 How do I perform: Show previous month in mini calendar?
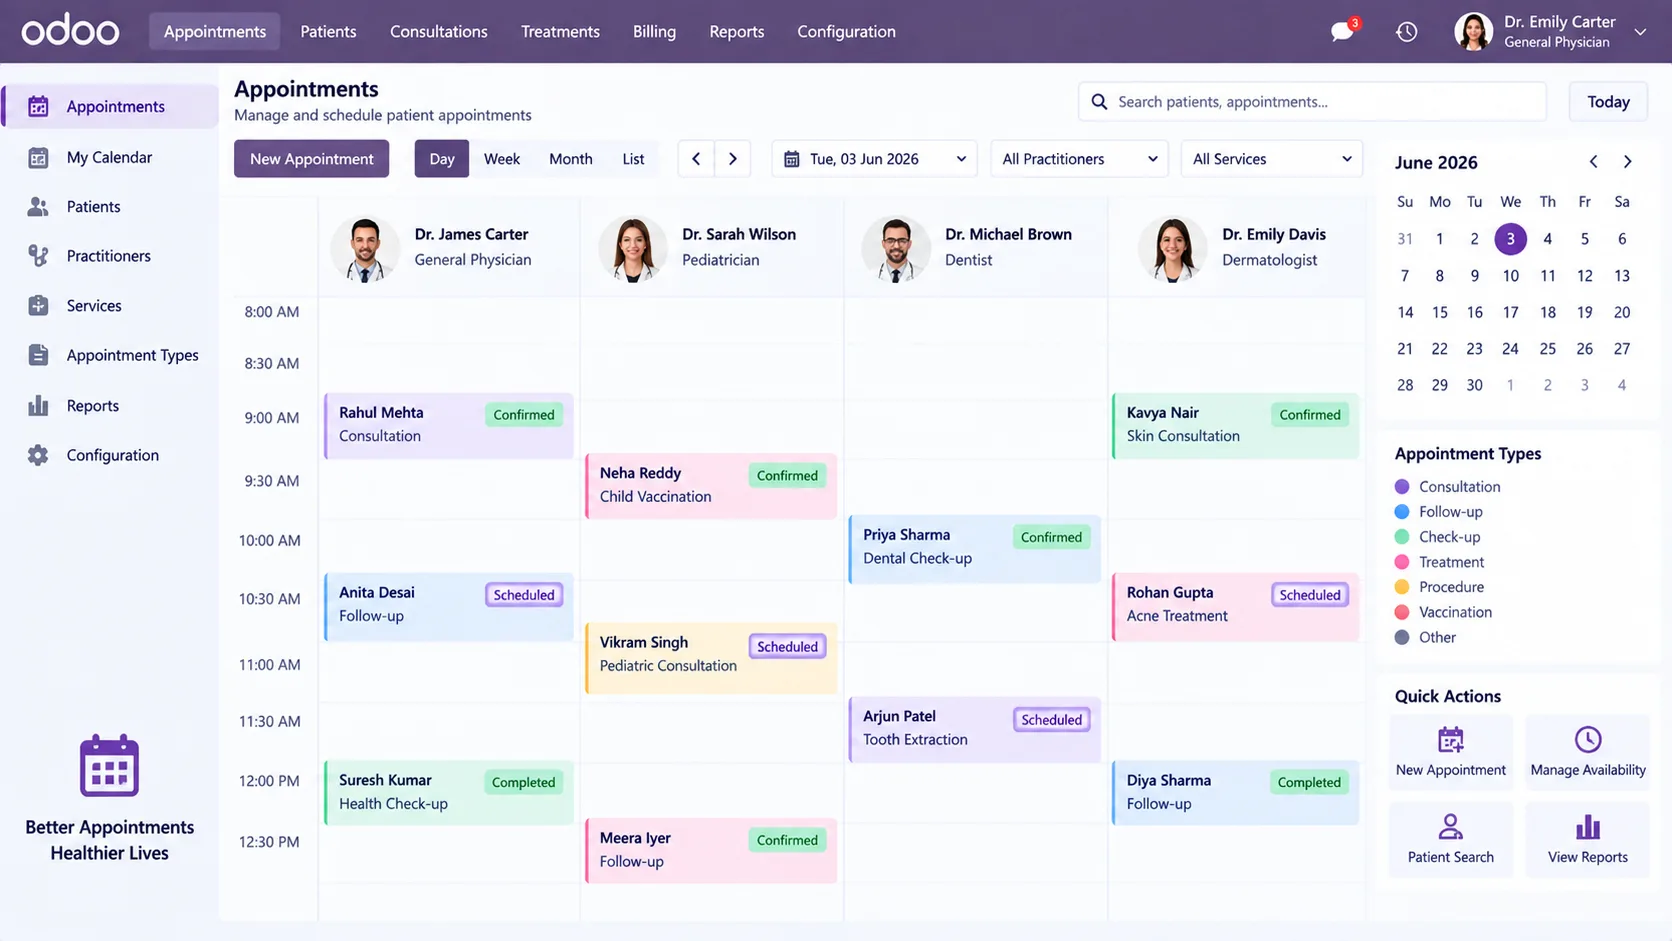(1593, 162)
